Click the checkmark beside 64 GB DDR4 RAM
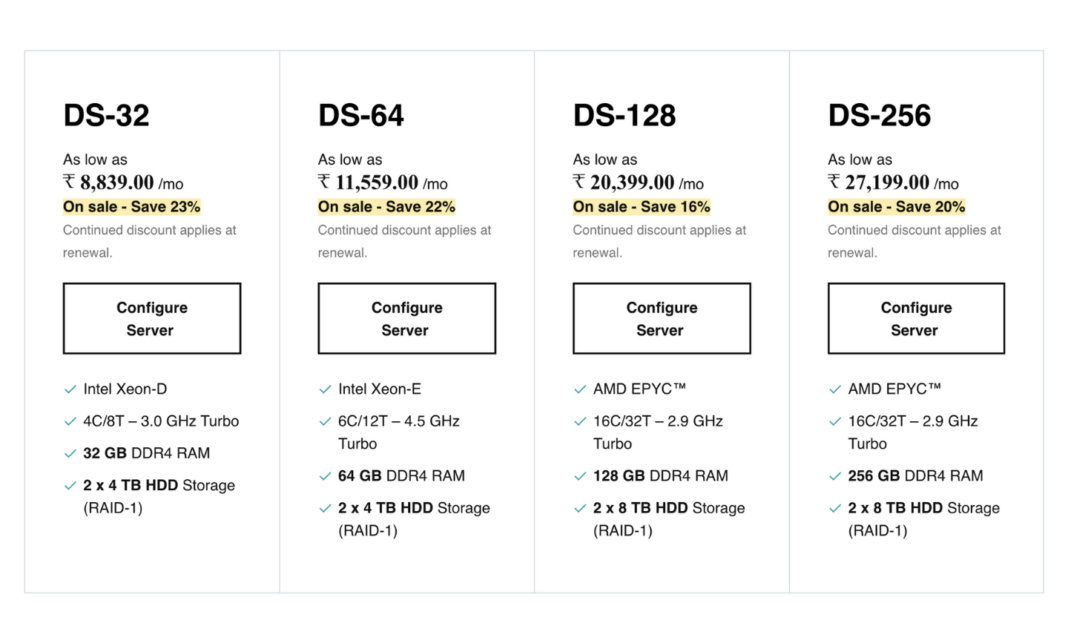Screen dimensions: 1068x623 coord(324,476)
